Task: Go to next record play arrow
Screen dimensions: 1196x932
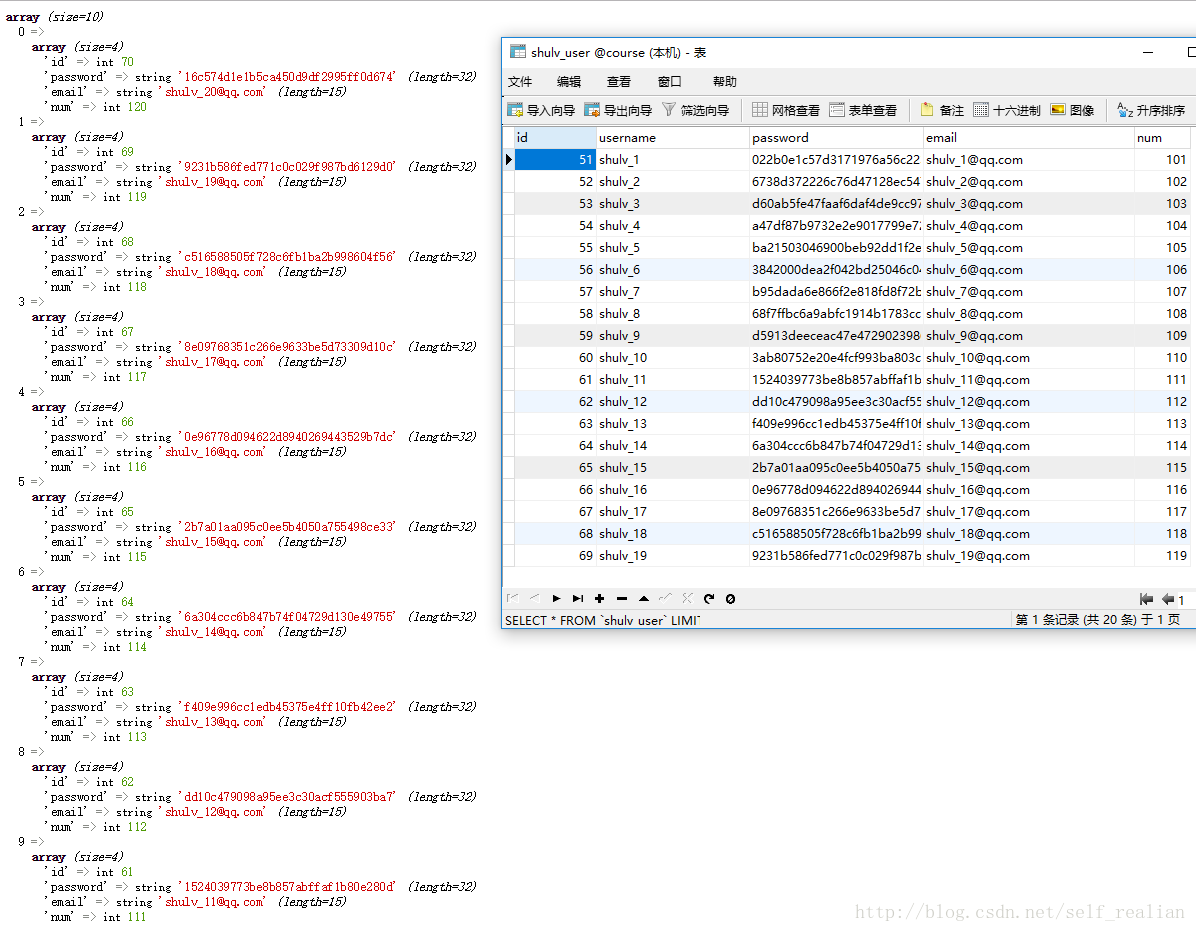Action: tap(556, 599)
